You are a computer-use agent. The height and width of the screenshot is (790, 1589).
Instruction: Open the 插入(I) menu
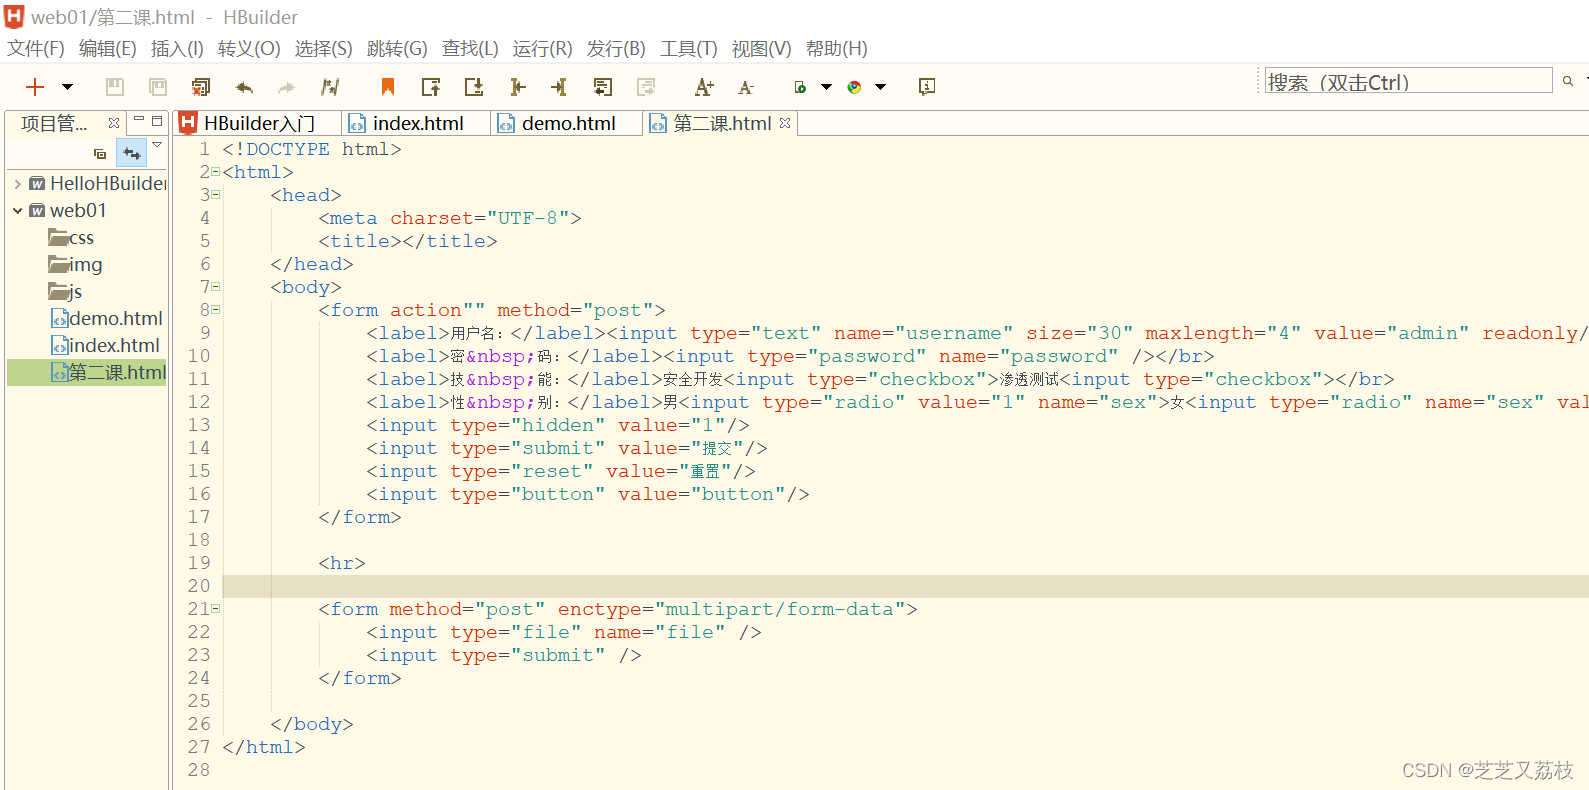pos(177,48)
